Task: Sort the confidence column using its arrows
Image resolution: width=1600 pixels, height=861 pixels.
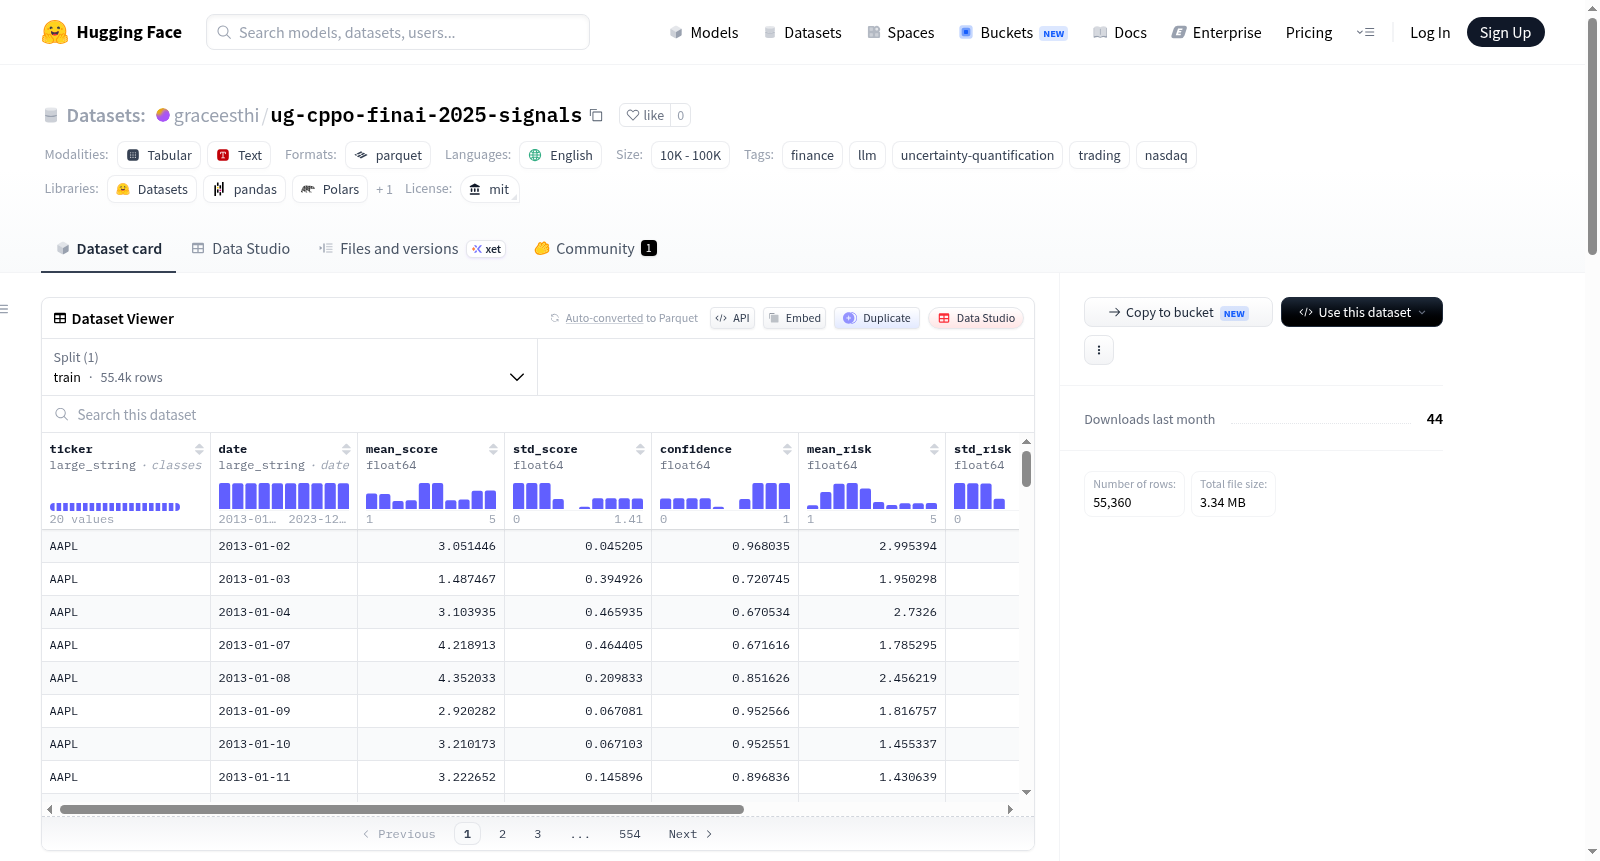Action: pyautogui.click(x=787, y=449)
